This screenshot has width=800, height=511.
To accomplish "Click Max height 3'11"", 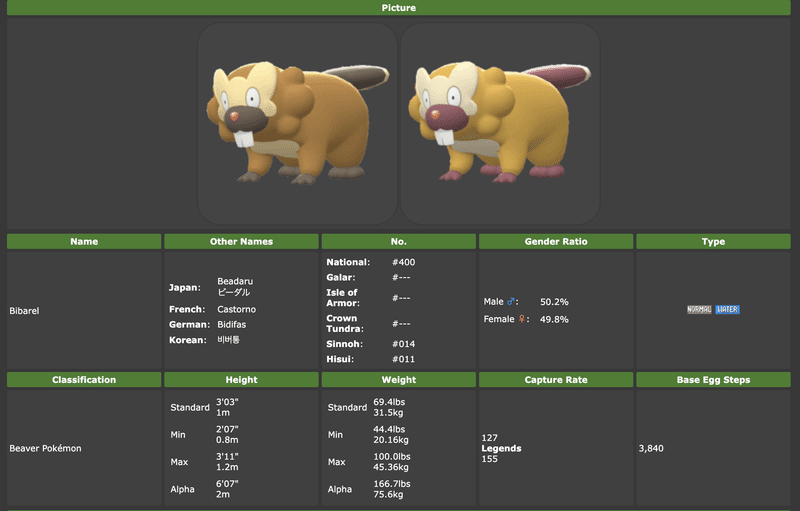I will [227, 456].
